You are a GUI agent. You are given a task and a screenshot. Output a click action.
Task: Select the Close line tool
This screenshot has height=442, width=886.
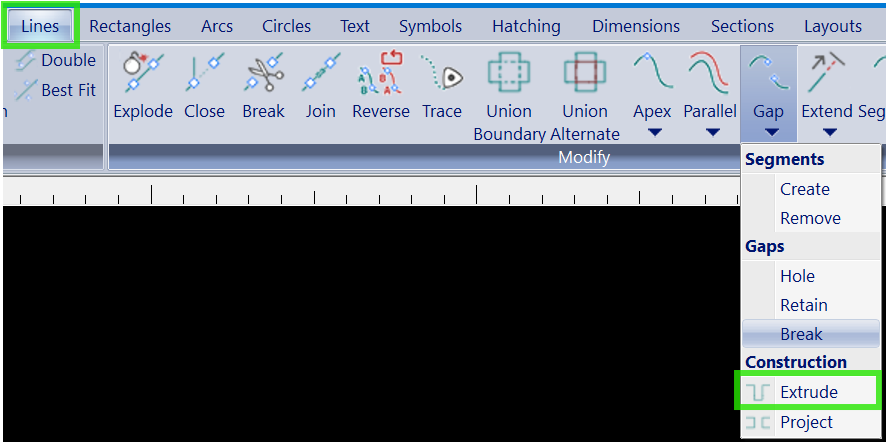point(204,86)
